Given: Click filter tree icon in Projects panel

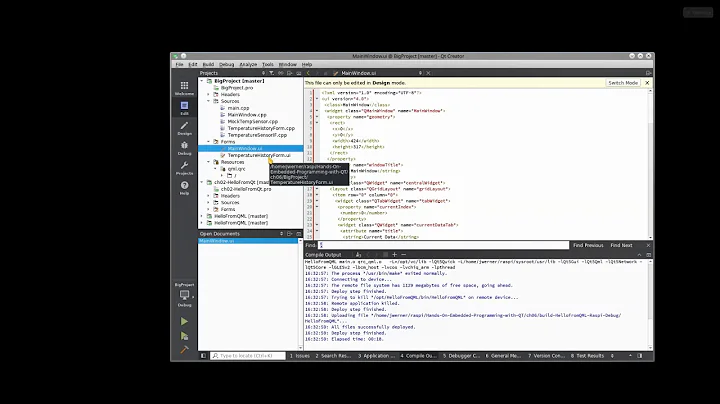Looking at the screenshot, I should point(271,73).
